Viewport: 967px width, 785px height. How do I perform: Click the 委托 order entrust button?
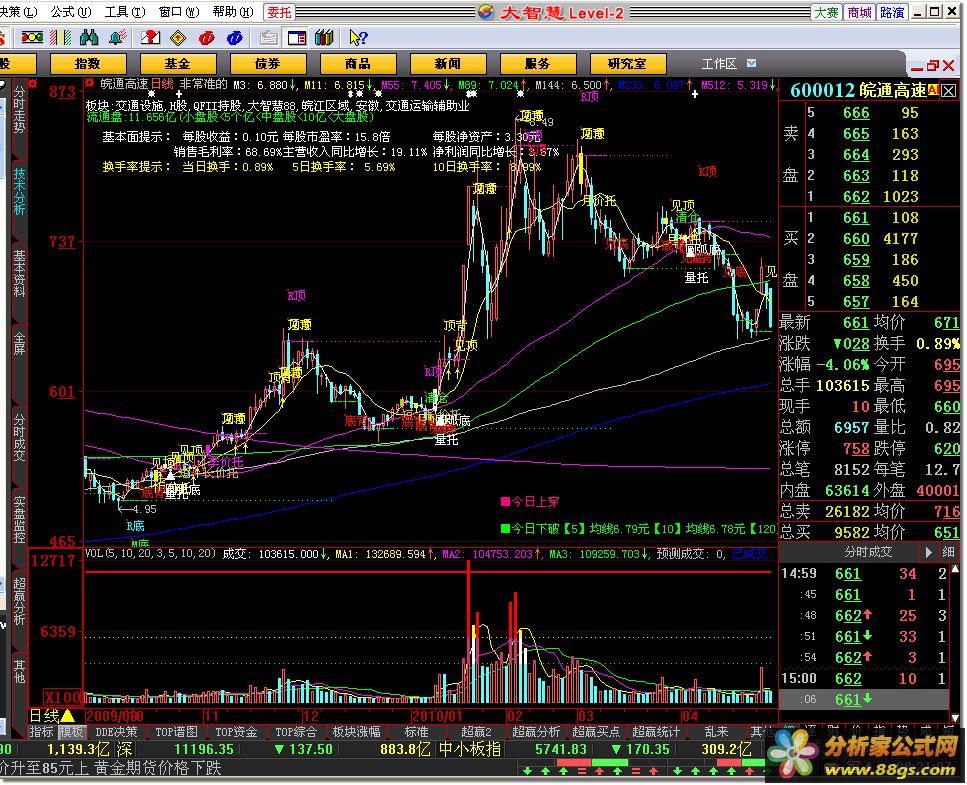pyautogui.click(x=279, y=12)
